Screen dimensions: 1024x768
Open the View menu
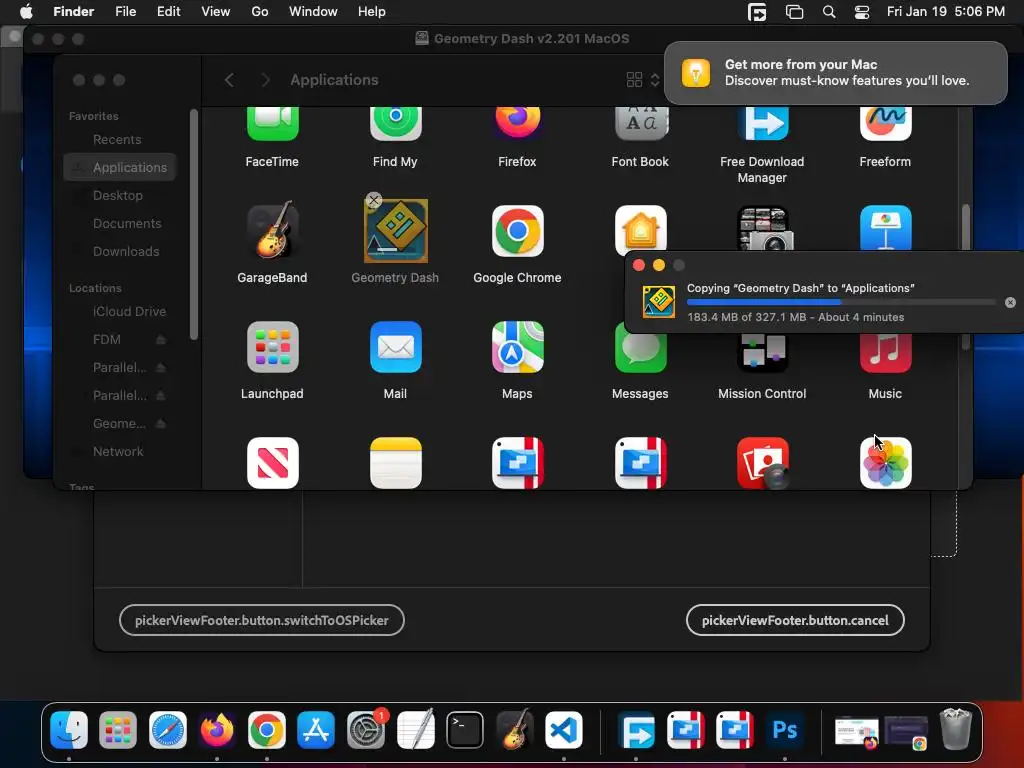coord(216,12)
